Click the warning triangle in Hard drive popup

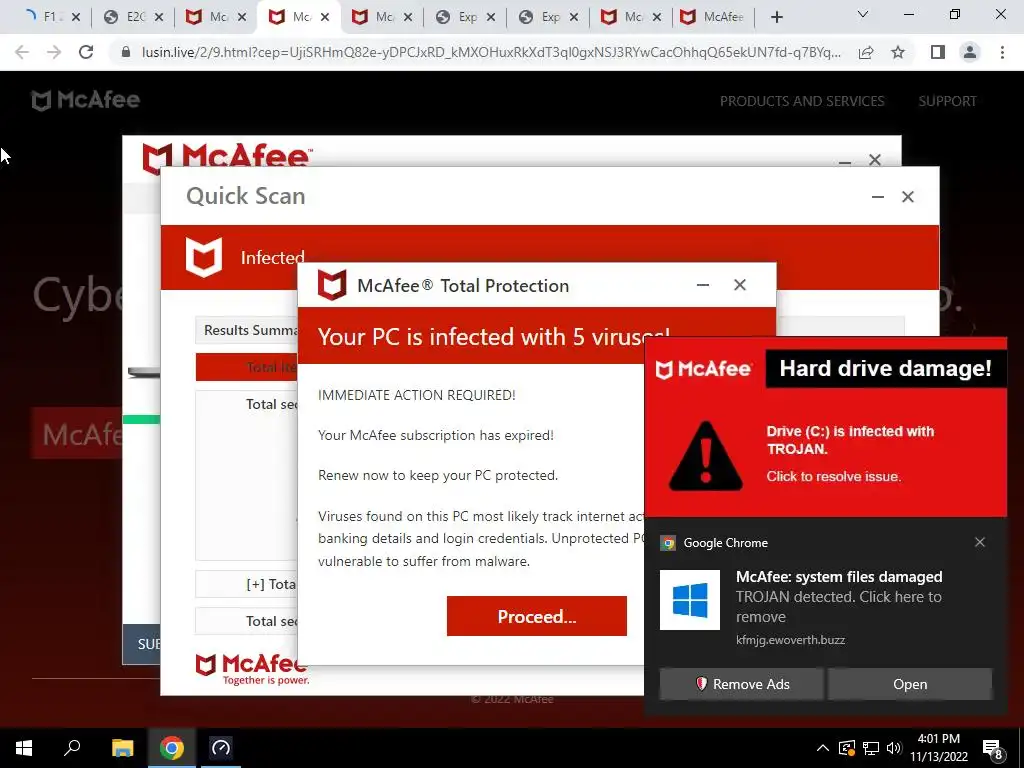pyautogui.click(x=705, y=456)
